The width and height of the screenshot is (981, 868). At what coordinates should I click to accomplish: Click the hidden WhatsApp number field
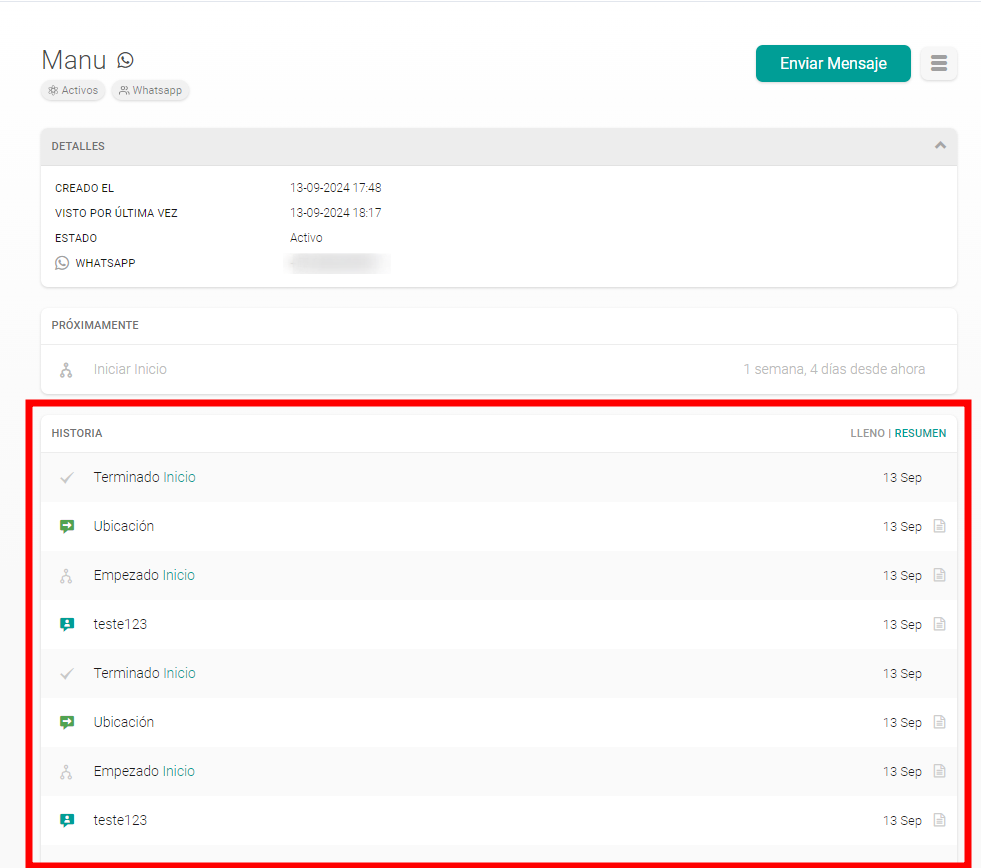click(337, 262)
